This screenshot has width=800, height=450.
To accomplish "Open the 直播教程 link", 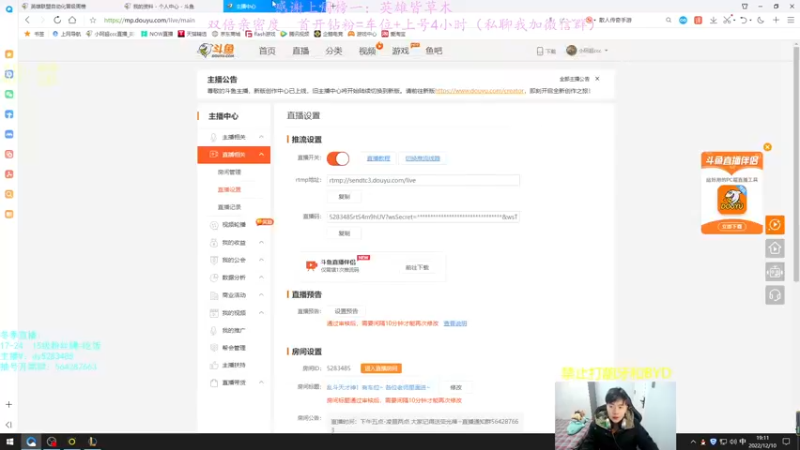I will point(378,158).
